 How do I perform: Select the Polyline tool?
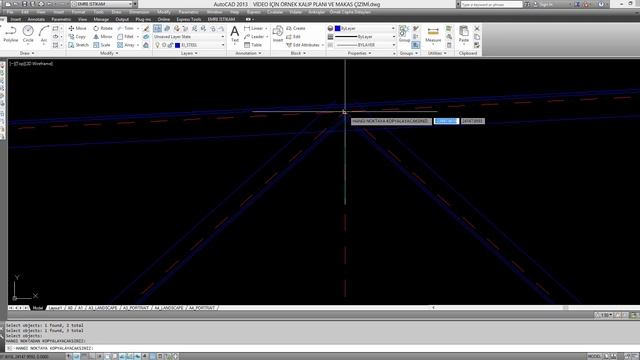coord(11,34)
